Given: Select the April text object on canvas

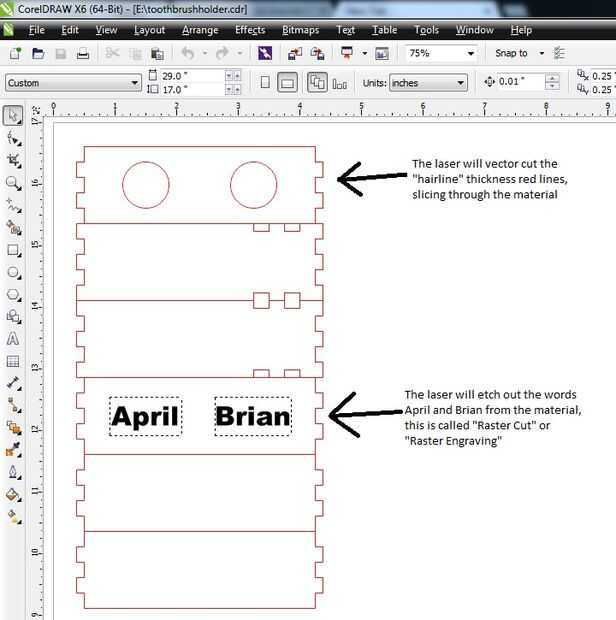Looking at the screenshot, I should click(x=145, y=416).
